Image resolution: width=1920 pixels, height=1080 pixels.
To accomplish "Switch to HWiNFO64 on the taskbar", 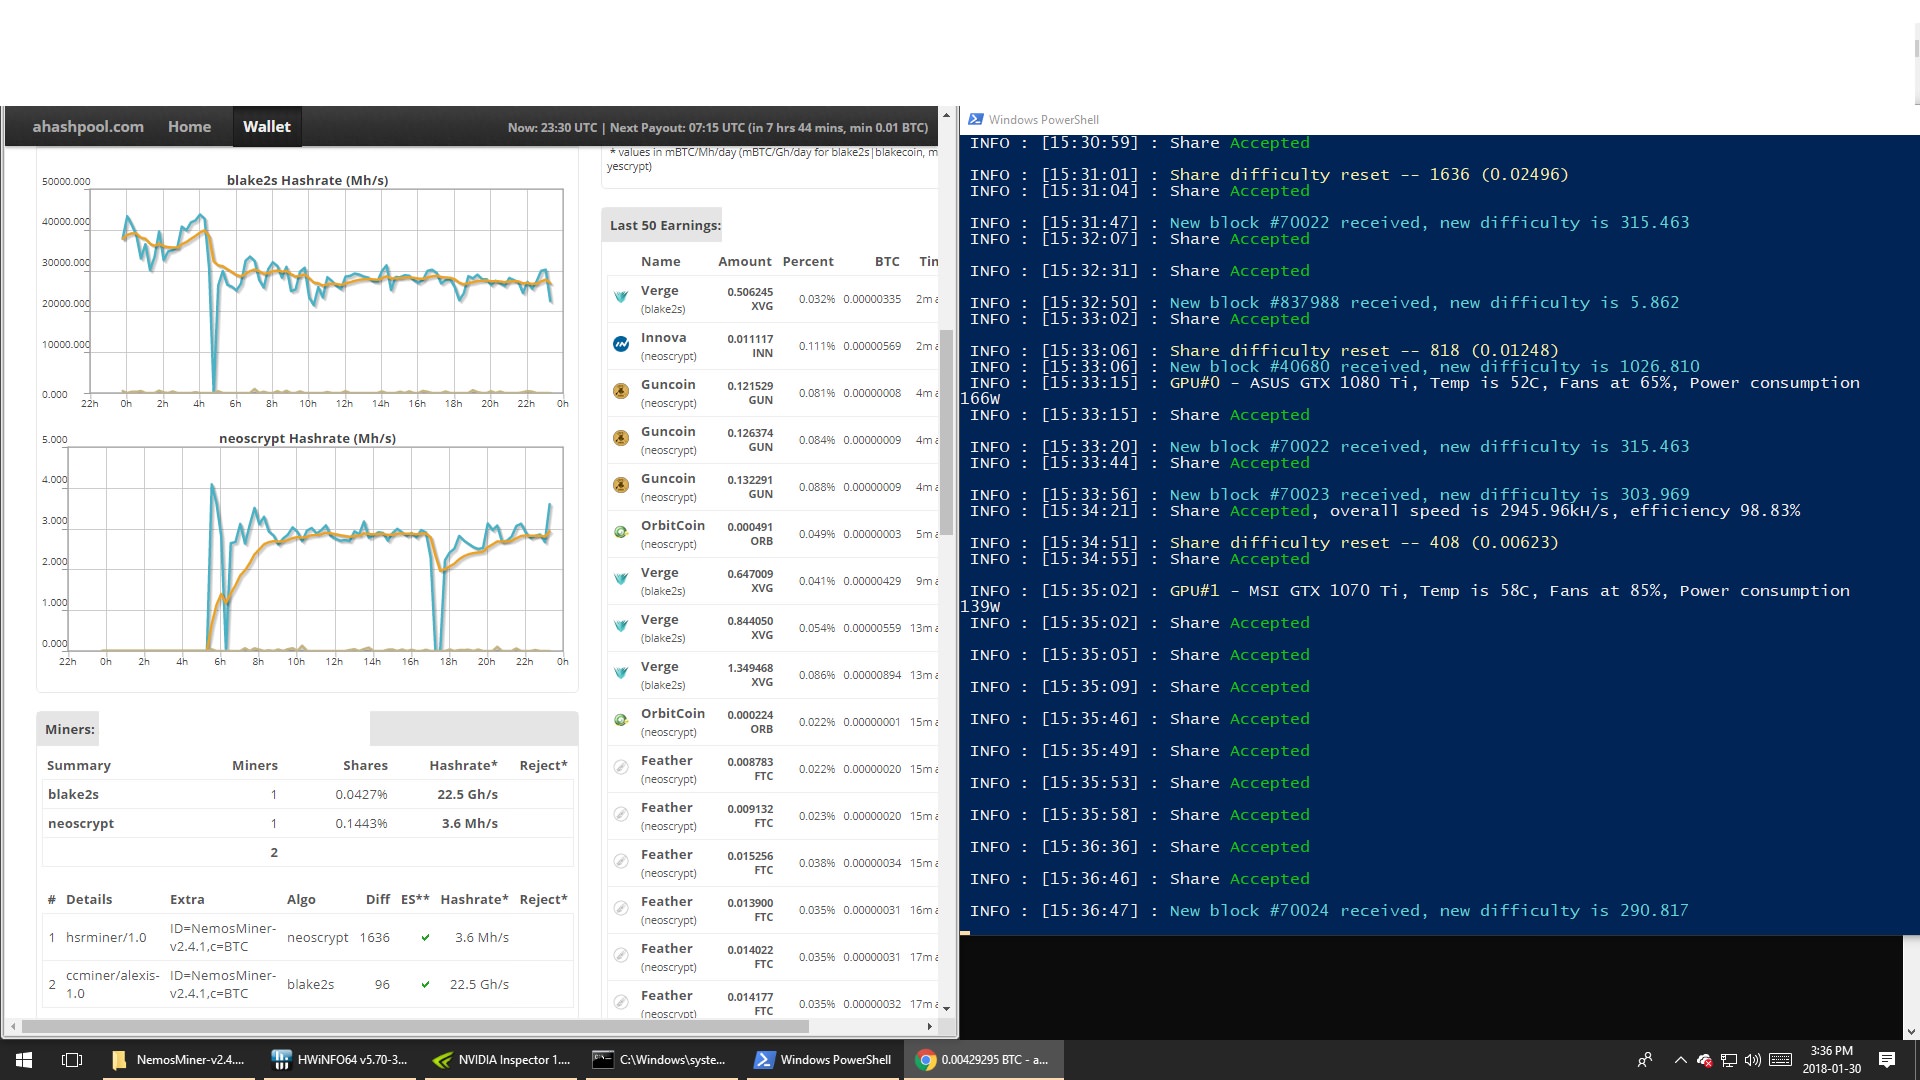I will tap(341, 1060).
